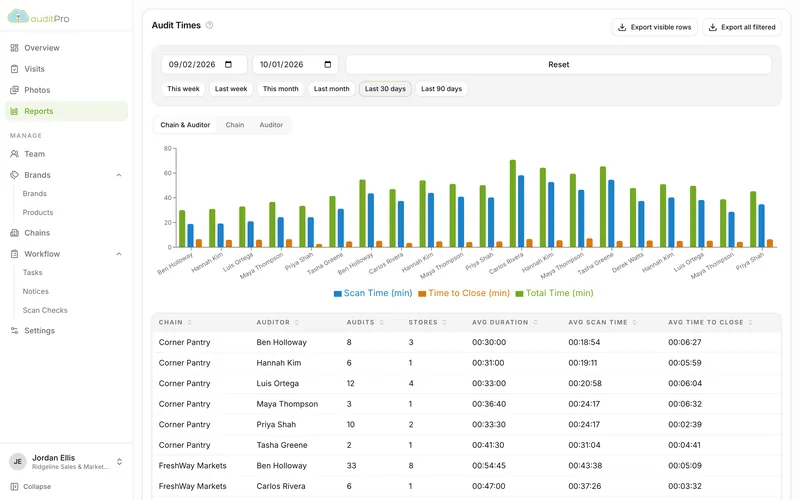Click the download icon in Export visible rows
Image resolution: width=800 pixels, height=500 pixels.
622,27
